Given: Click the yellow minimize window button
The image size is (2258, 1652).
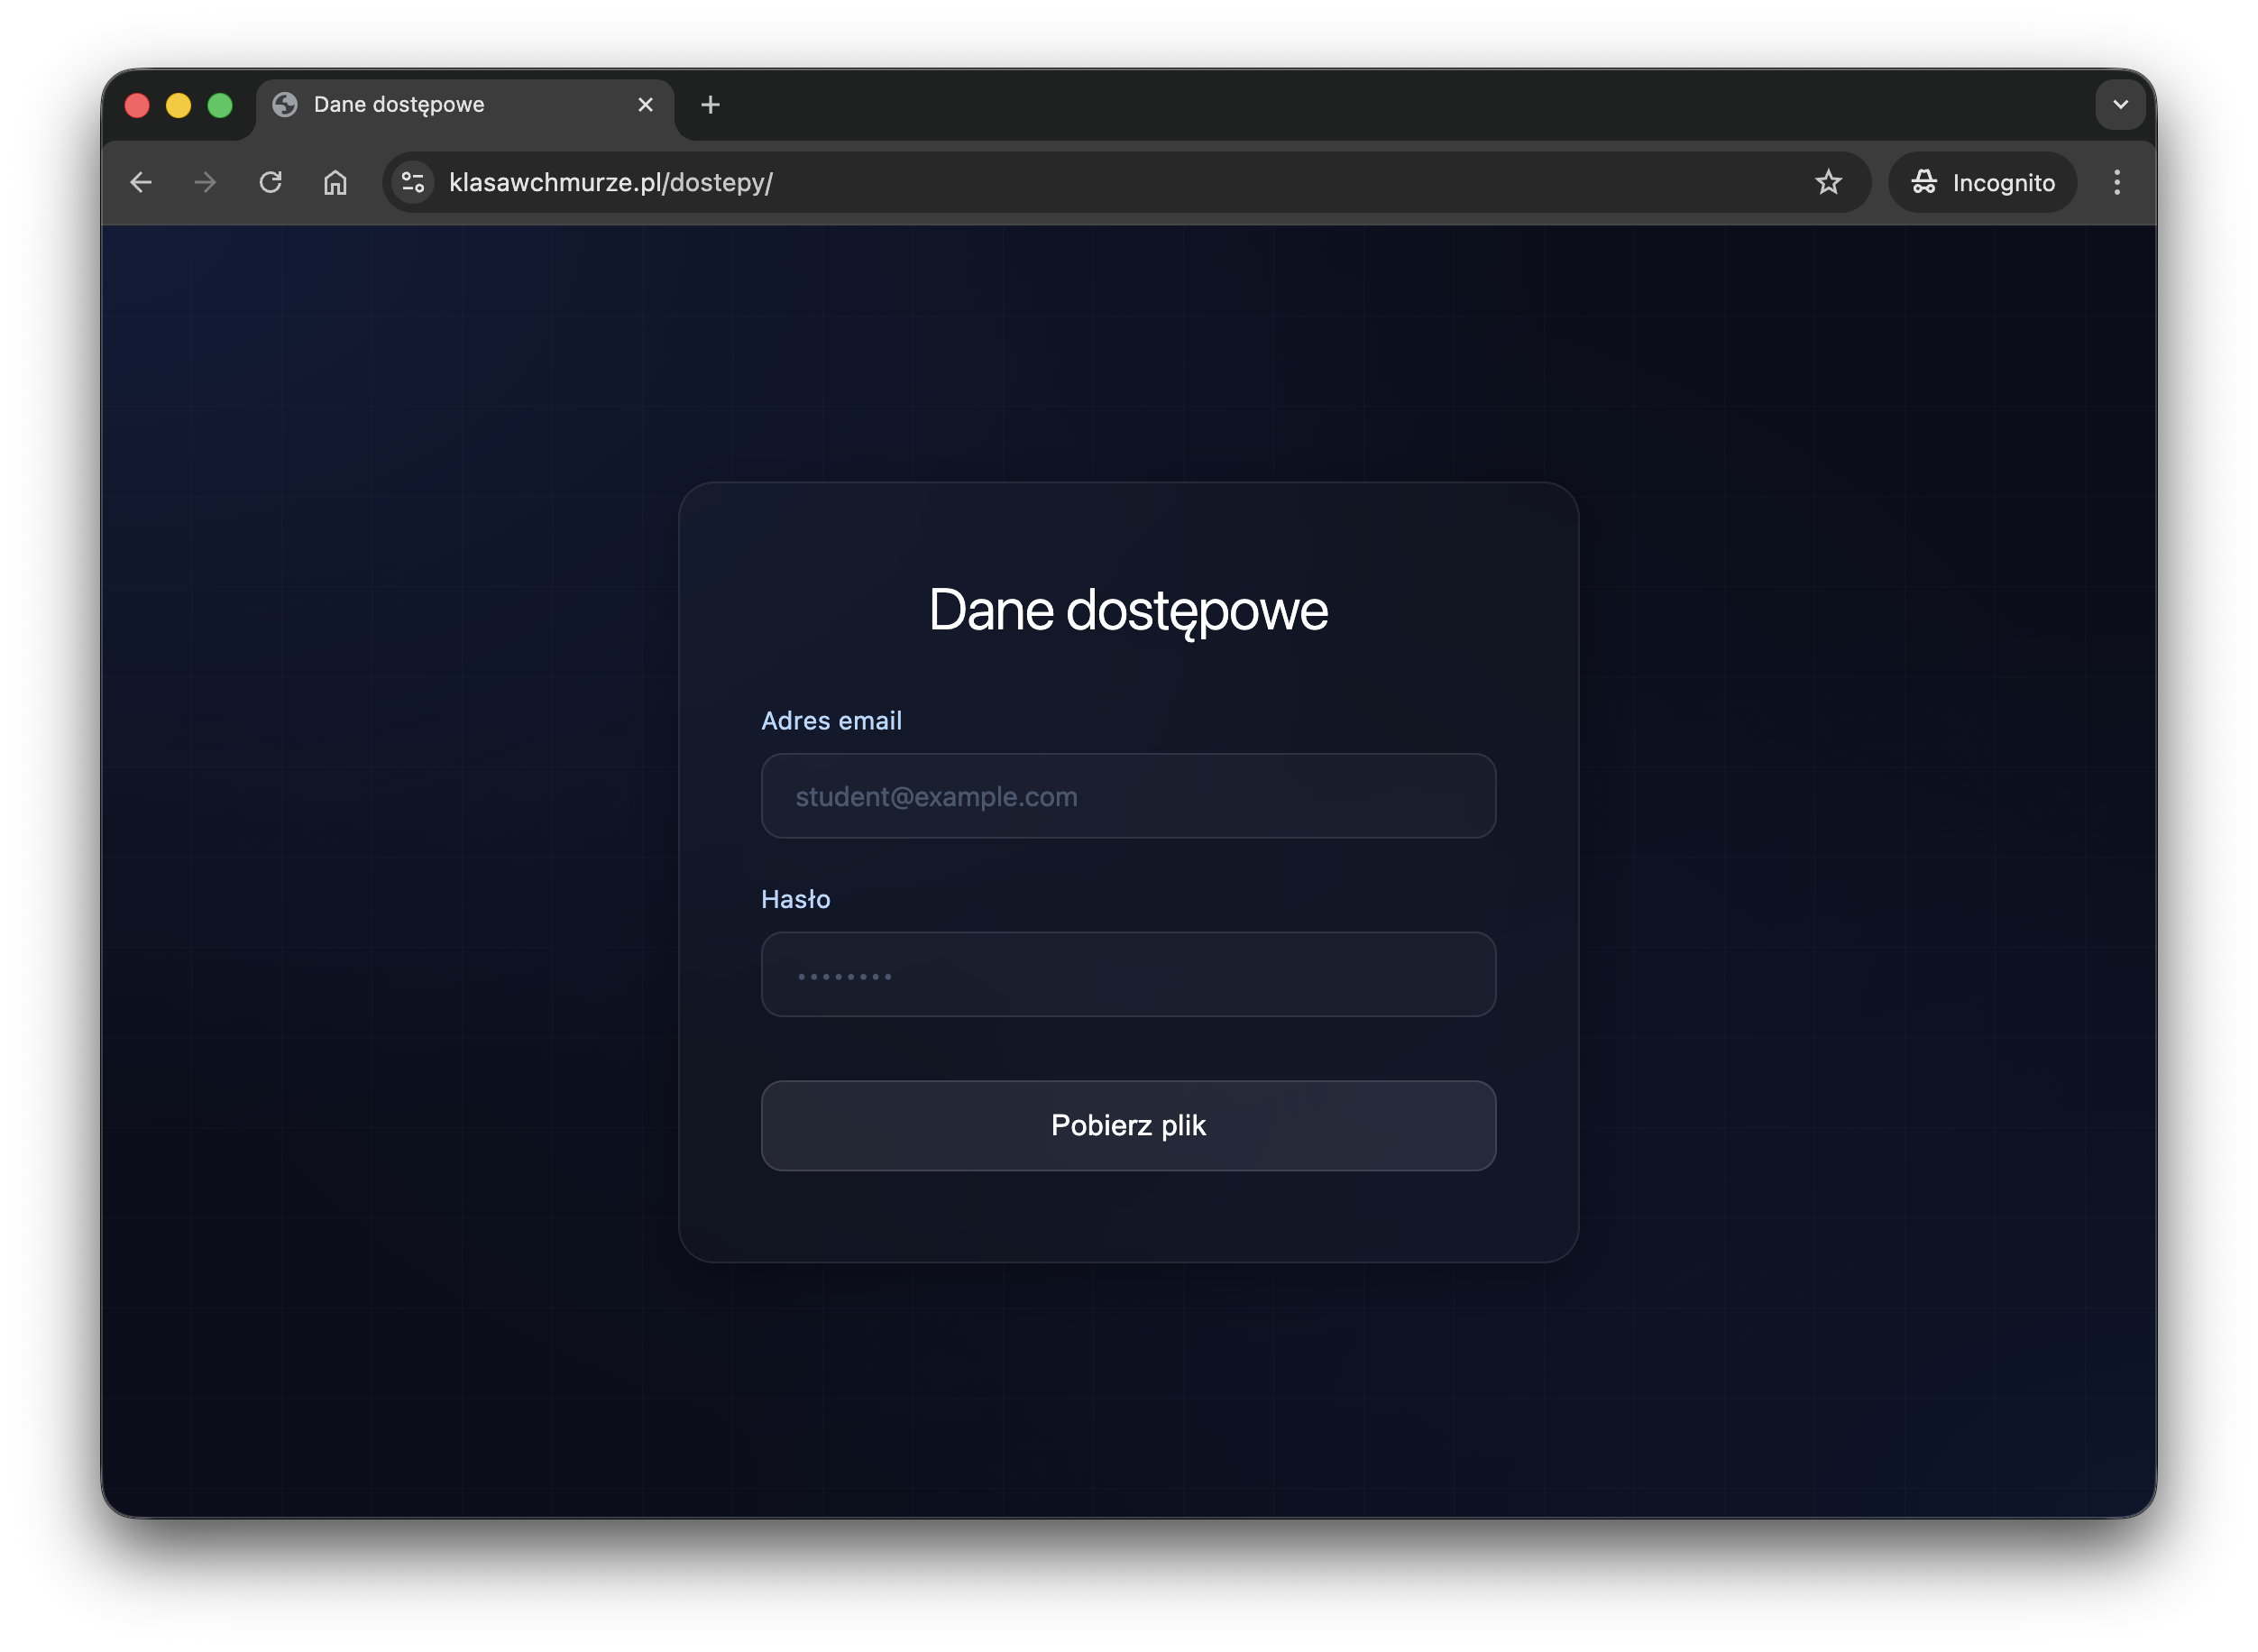Looking at the screenshot, I should coord(178,105).
